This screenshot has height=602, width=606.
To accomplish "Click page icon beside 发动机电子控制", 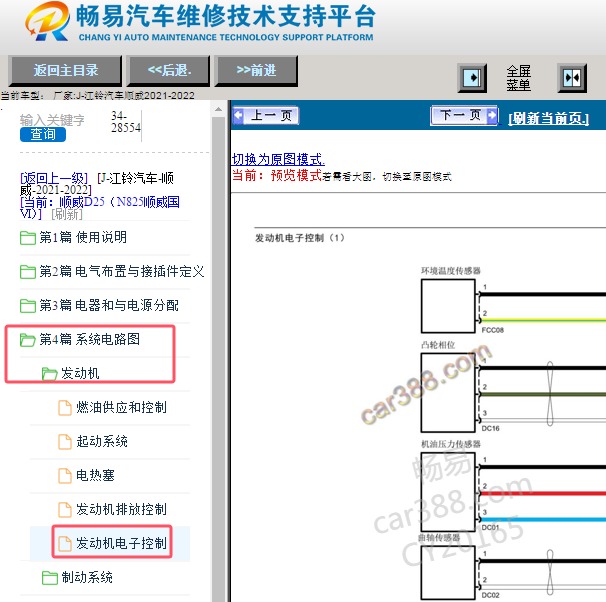I will pos(65,544).
